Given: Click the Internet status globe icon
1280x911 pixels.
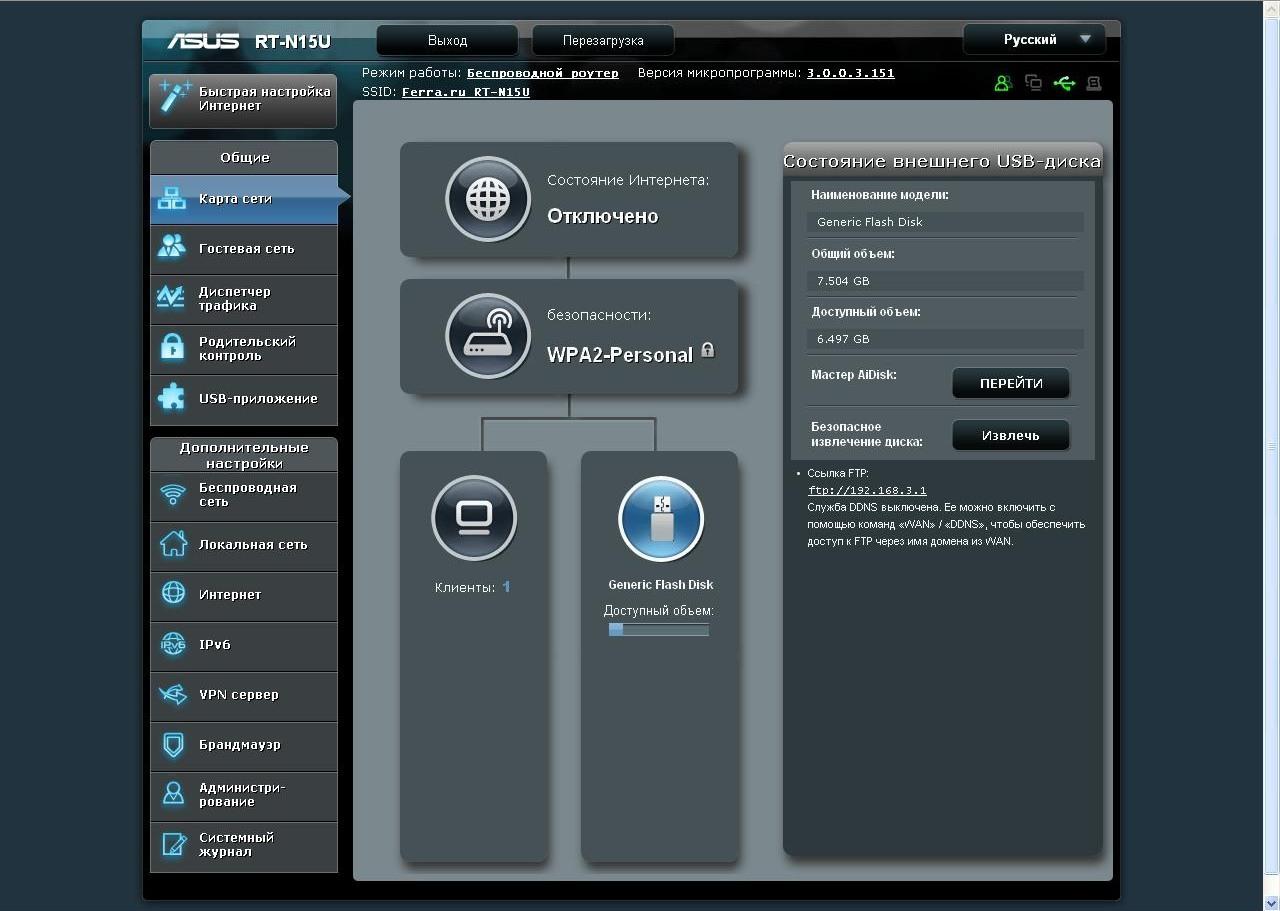Looking at the screenshot, I should pyautogui.click(x=488, y=199).
